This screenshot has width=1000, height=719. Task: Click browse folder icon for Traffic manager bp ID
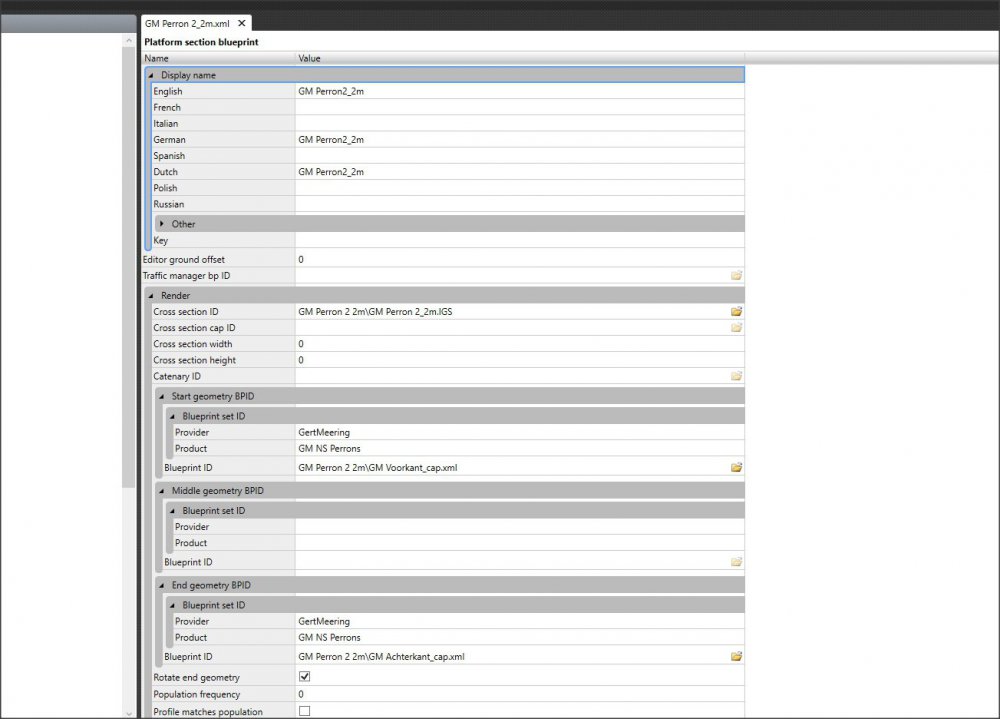(x=736, y=275)
